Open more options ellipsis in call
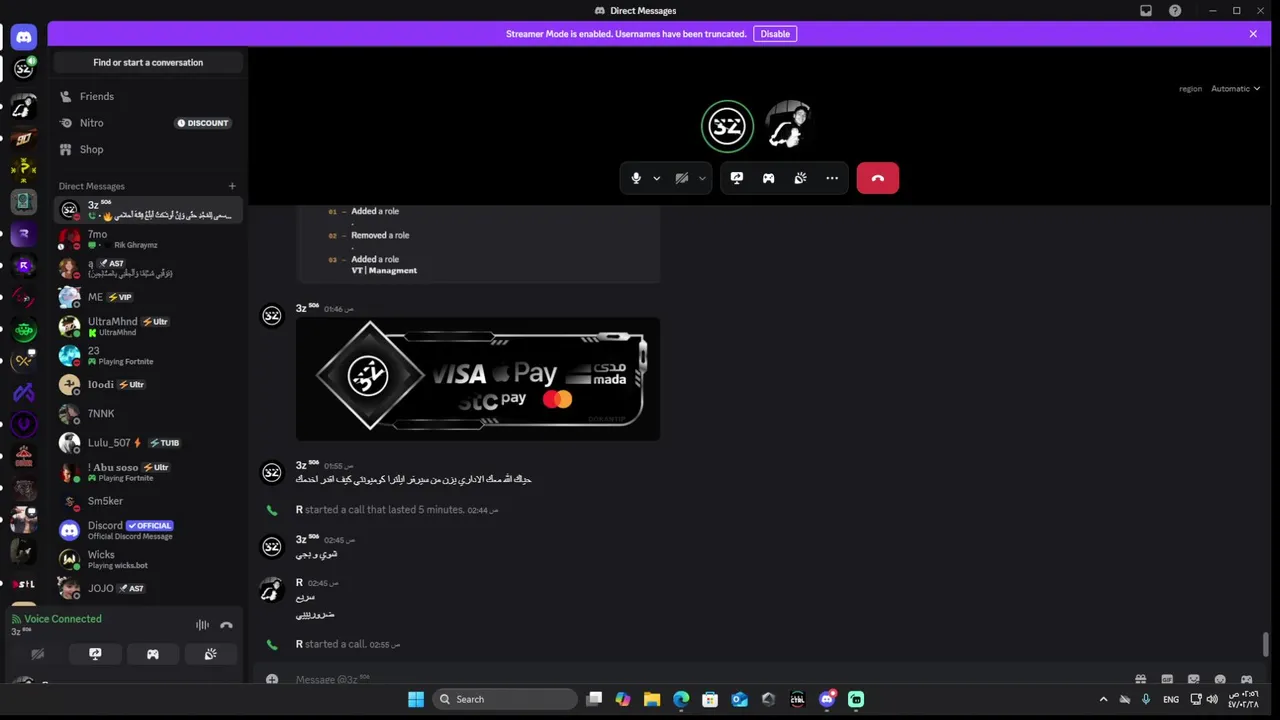1280x720 pixels. click(832, 178)
